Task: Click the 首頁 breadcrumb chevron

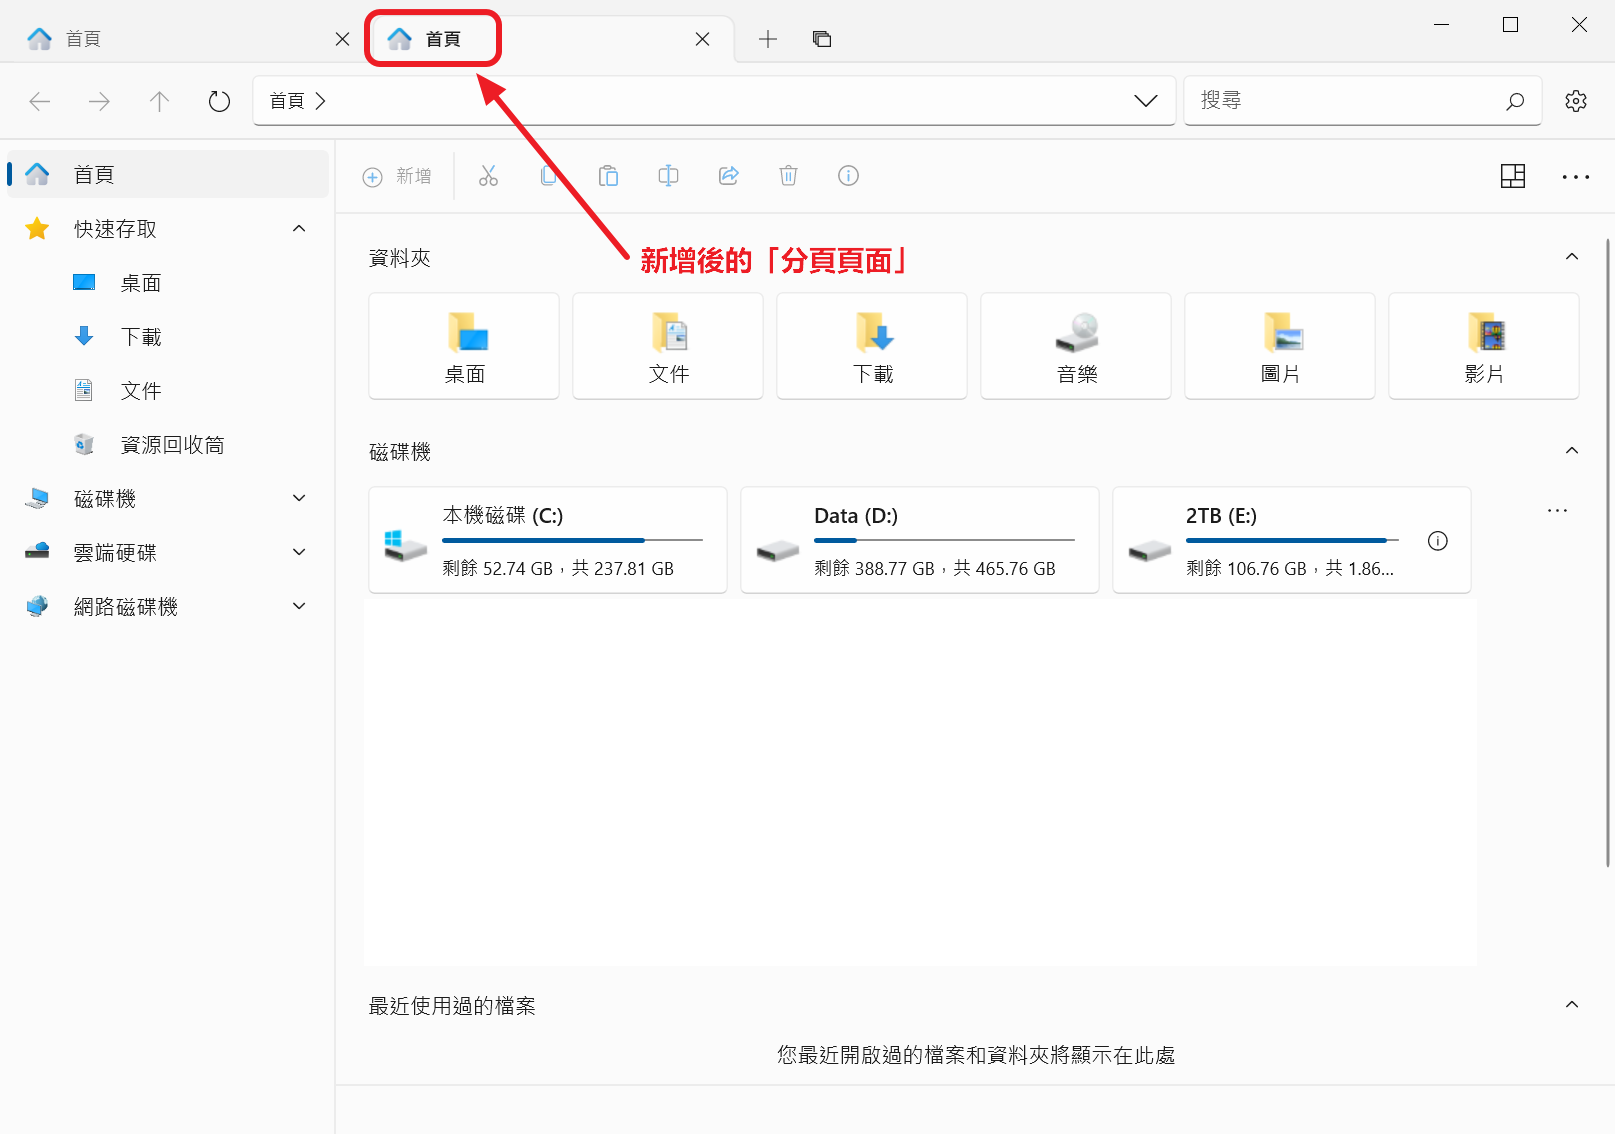Action: click(320, 101)
